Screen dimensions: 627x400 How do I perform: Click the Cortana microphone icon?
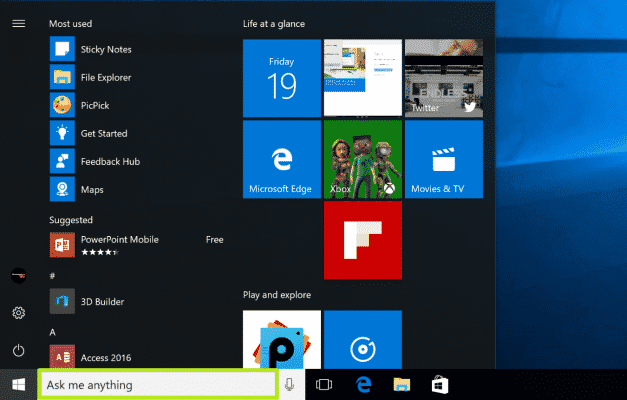tap(290, 385)
